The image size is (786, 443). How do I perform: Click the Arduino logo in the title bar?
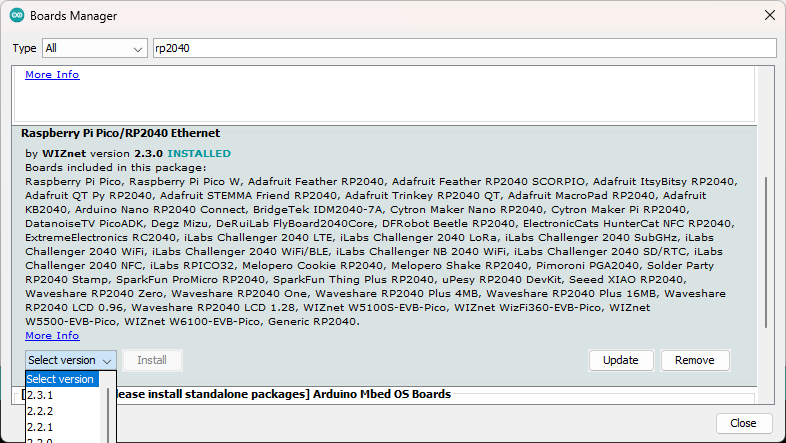point(17,16)
